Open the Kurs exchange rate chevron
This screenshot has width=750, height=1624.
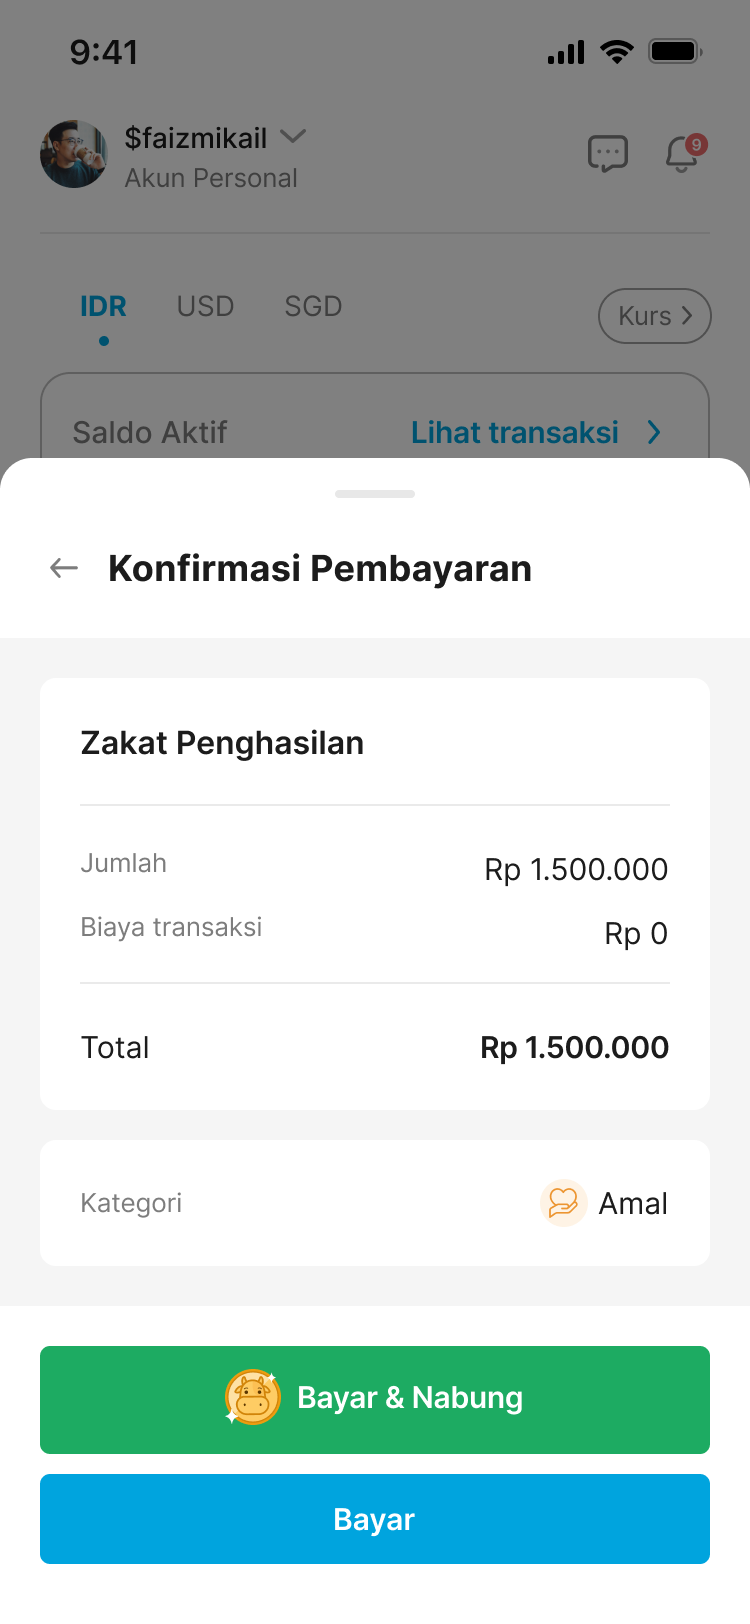coord(686,316)
